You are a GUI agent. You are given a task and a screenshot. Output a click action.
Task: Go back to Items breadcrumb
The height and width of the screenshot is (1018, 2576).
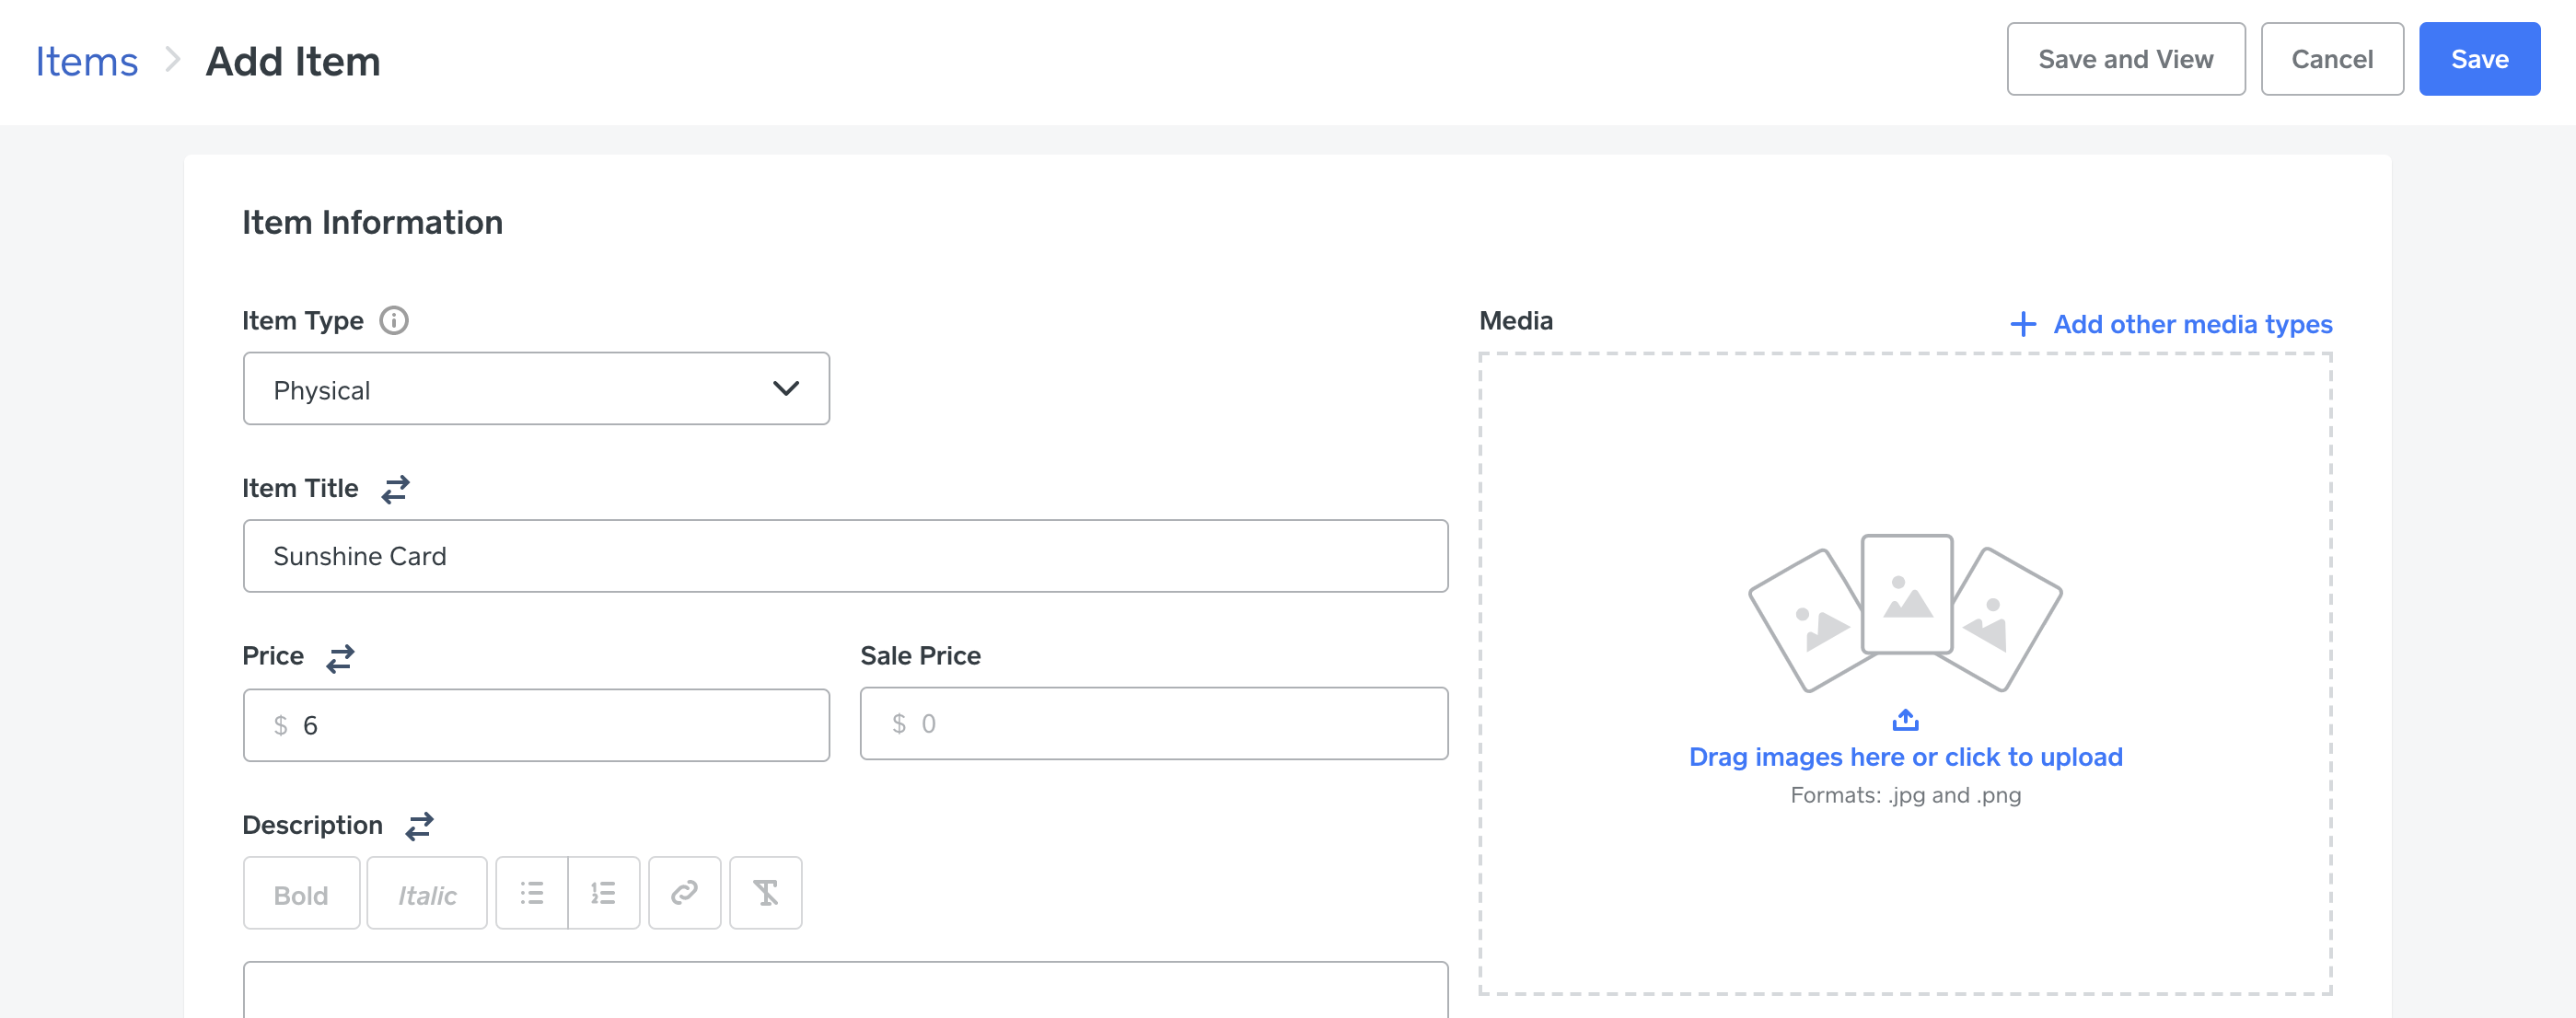(x=87, y=62)
